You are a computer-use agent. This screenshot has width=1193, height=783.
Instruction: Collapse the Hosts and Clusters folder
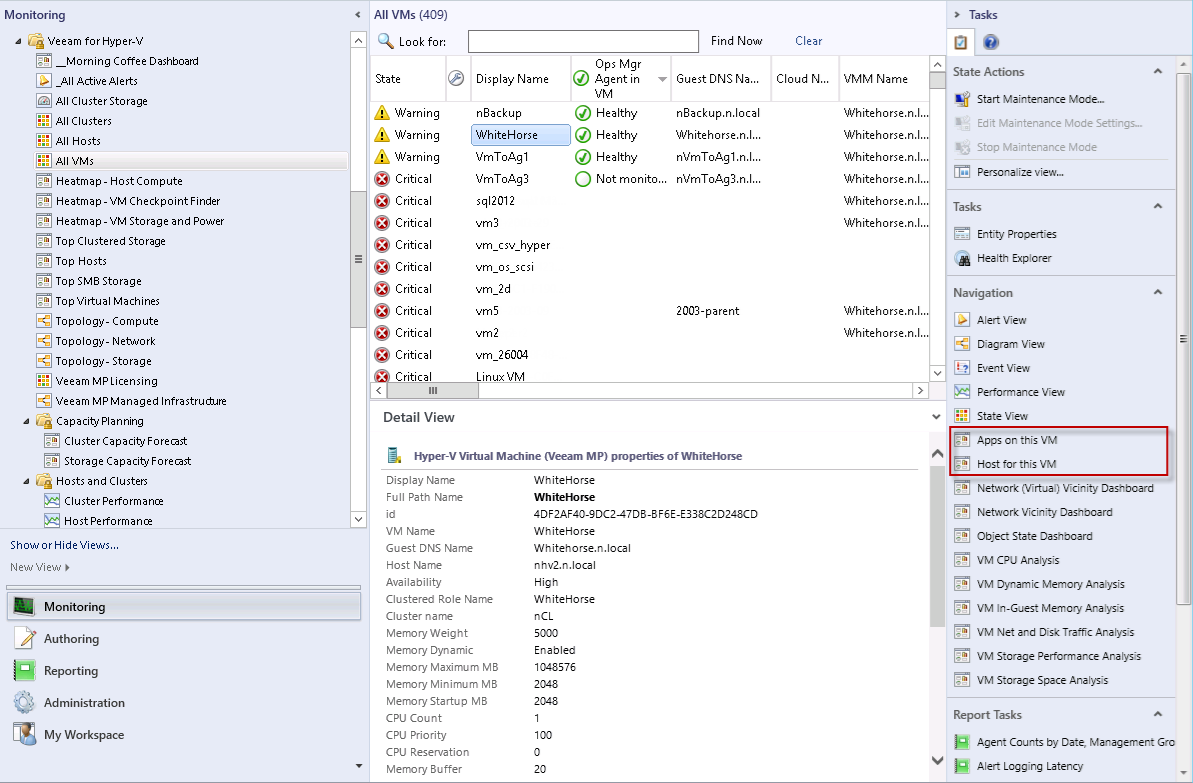(27, 481)
